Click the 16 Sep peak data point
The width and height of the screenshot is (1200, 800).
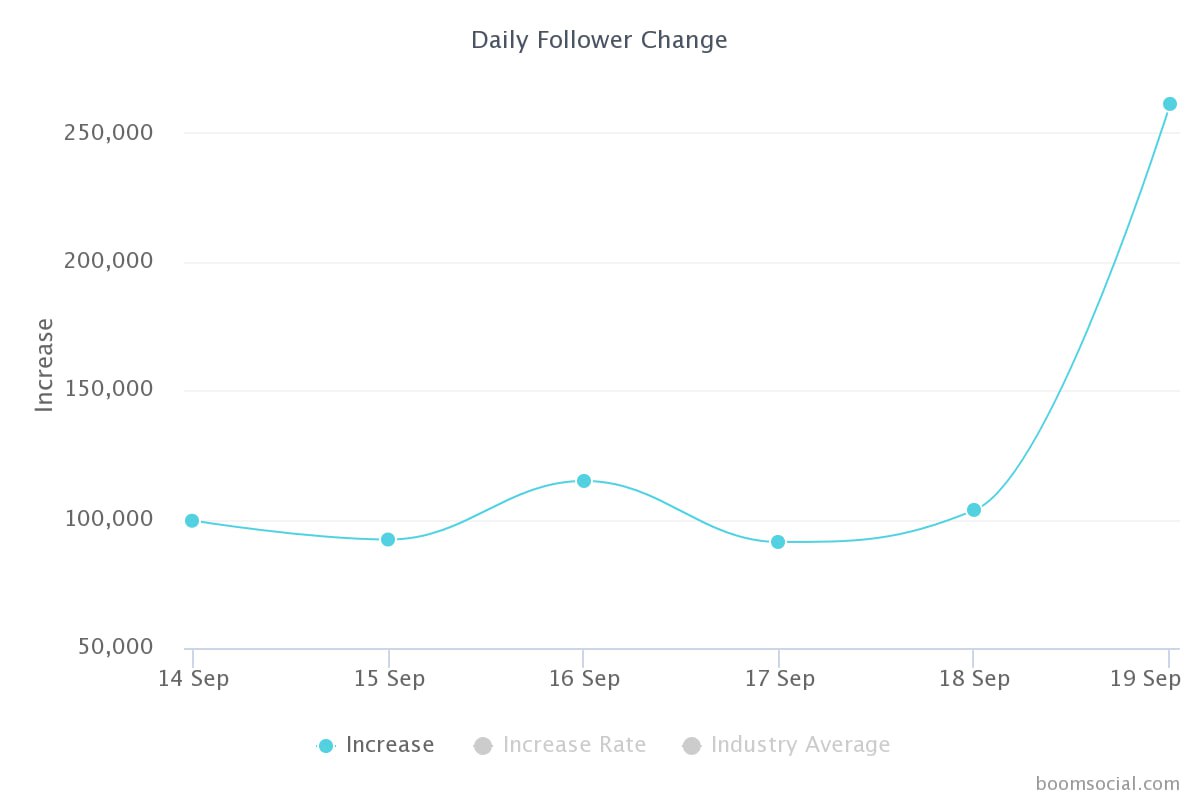(584, 481)
